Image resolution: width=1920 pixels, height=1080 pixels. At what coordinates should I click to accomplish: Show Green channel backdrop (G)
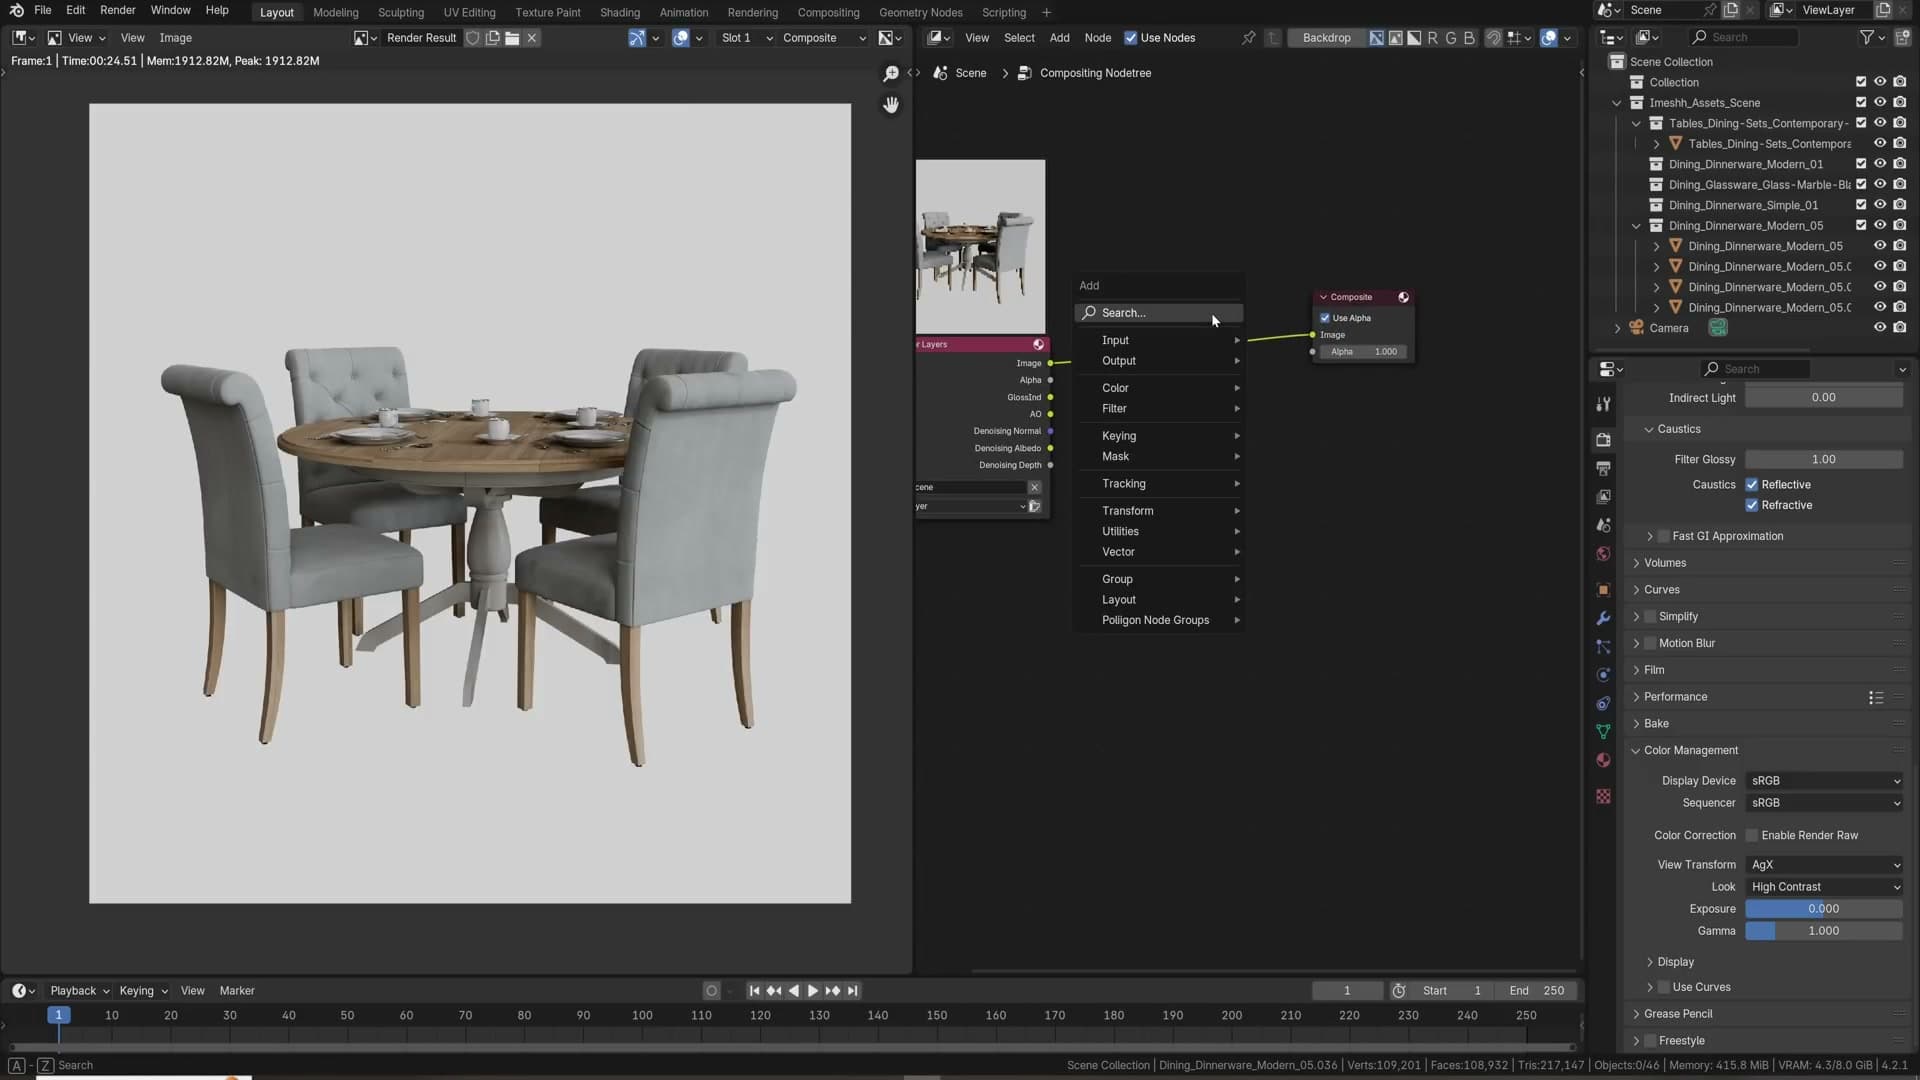[x=1451, y=38]
